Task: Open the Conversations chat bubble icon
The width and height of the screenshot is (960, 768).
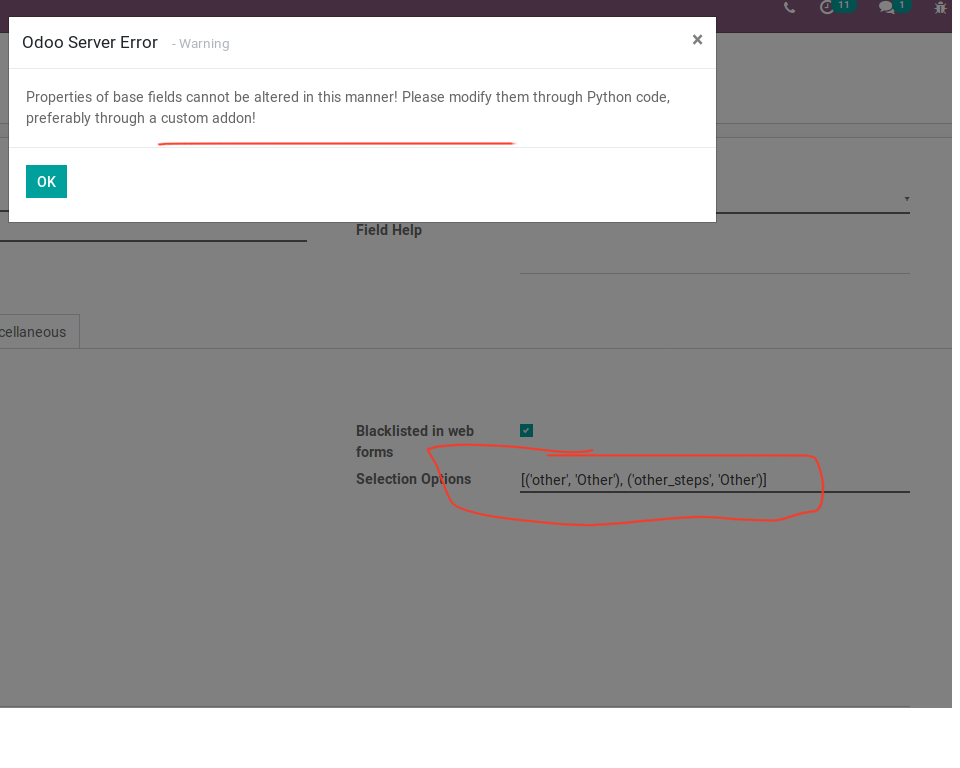Action: pyautogui.click(x=885, y=8)
